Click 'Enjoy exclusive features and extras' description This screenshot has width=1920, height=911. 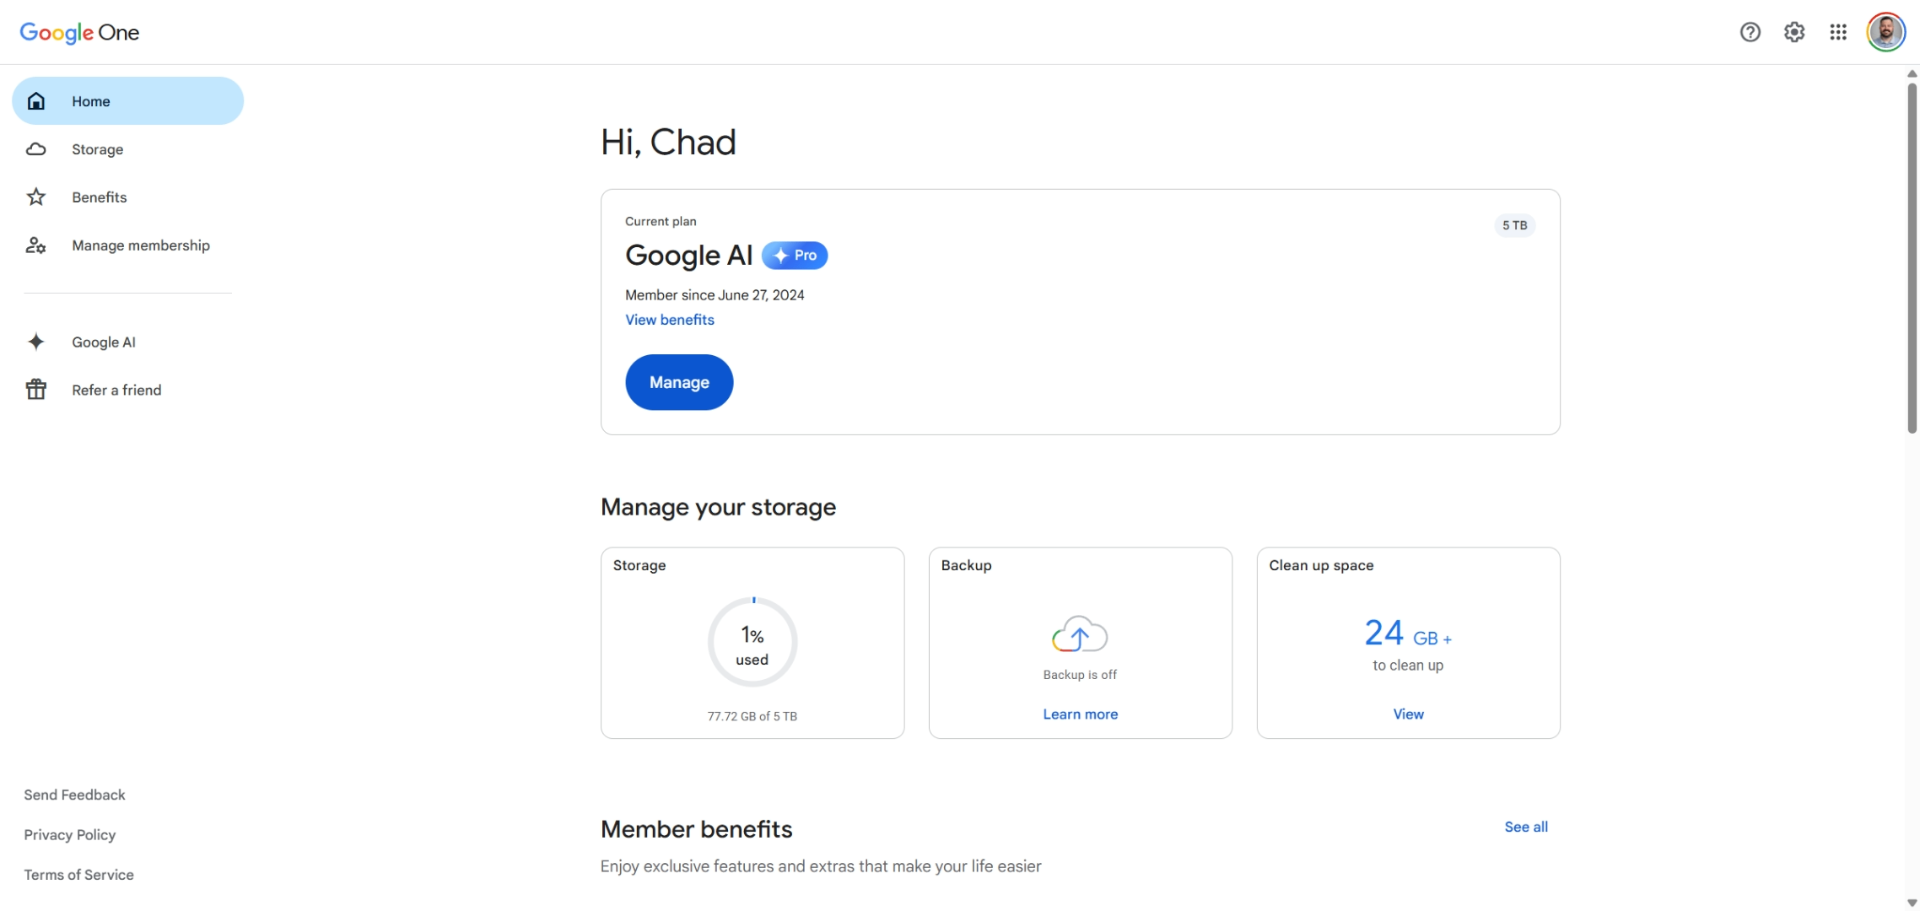pyautogui.click(x=821, y=866)
